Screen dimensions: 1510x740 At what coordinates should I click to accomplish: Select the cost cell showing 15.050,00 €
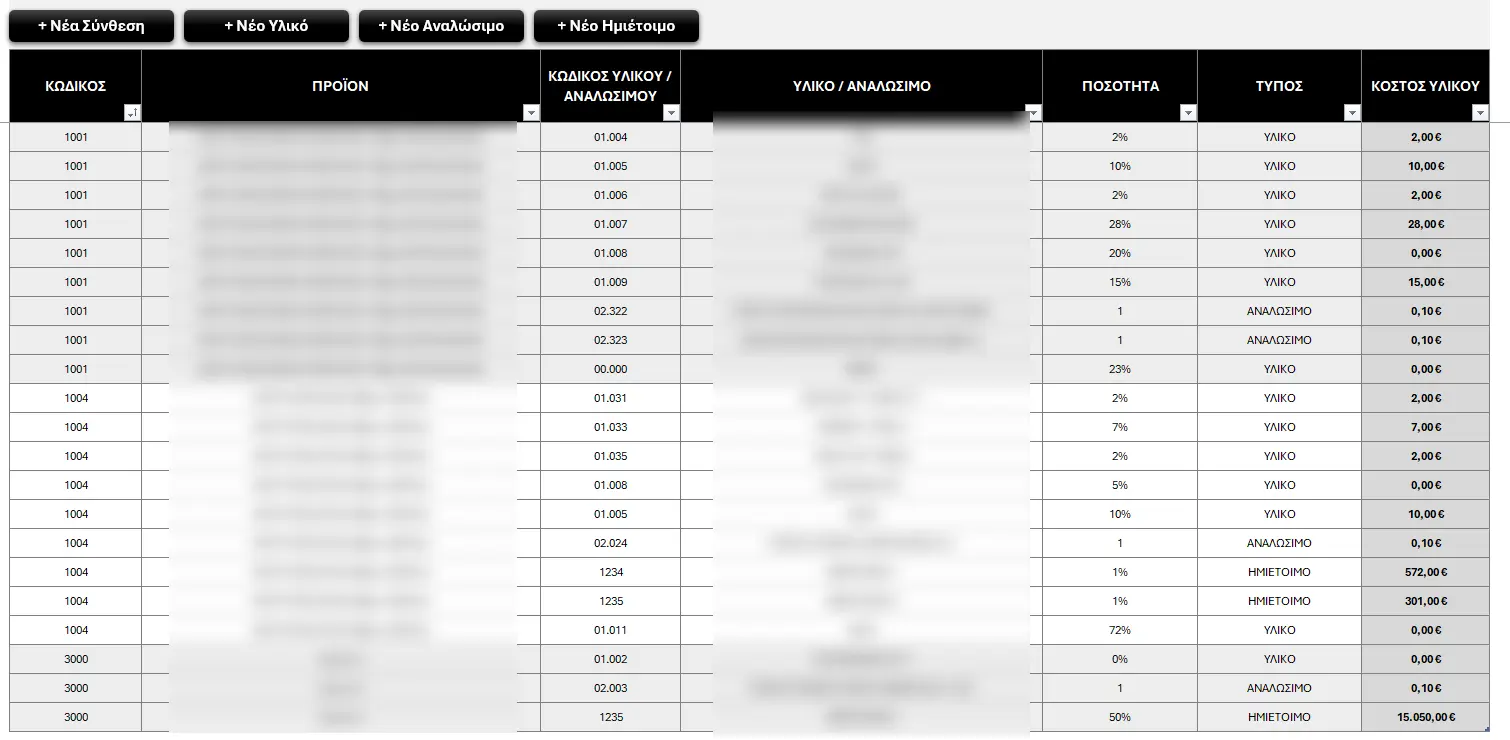pyautogui.click(x=1425, y=717)
